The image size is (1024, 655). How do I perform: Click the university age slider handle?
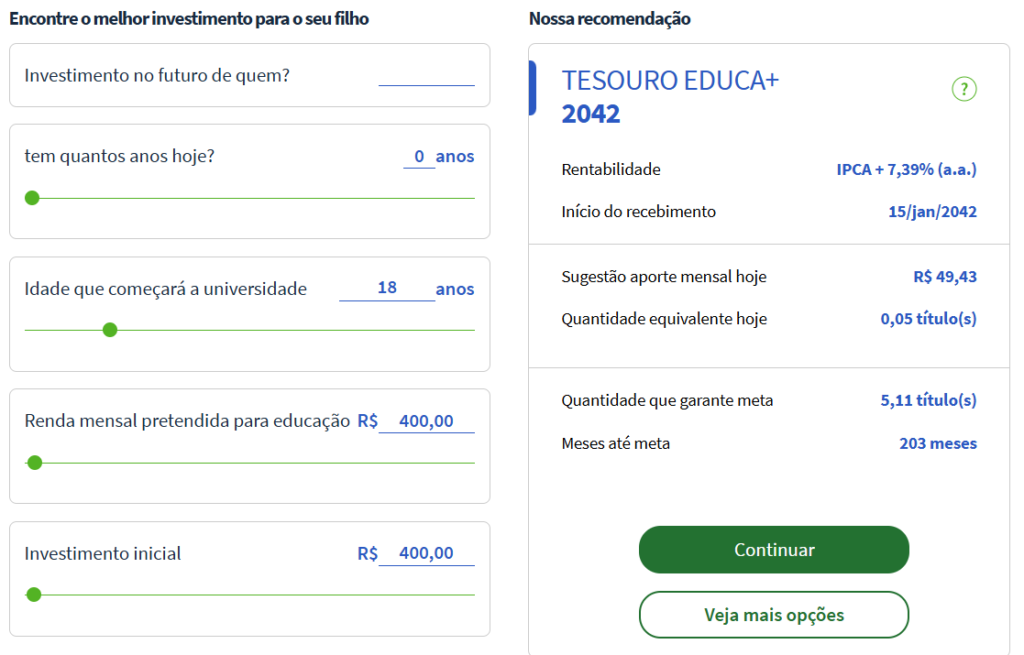point(110,330)
